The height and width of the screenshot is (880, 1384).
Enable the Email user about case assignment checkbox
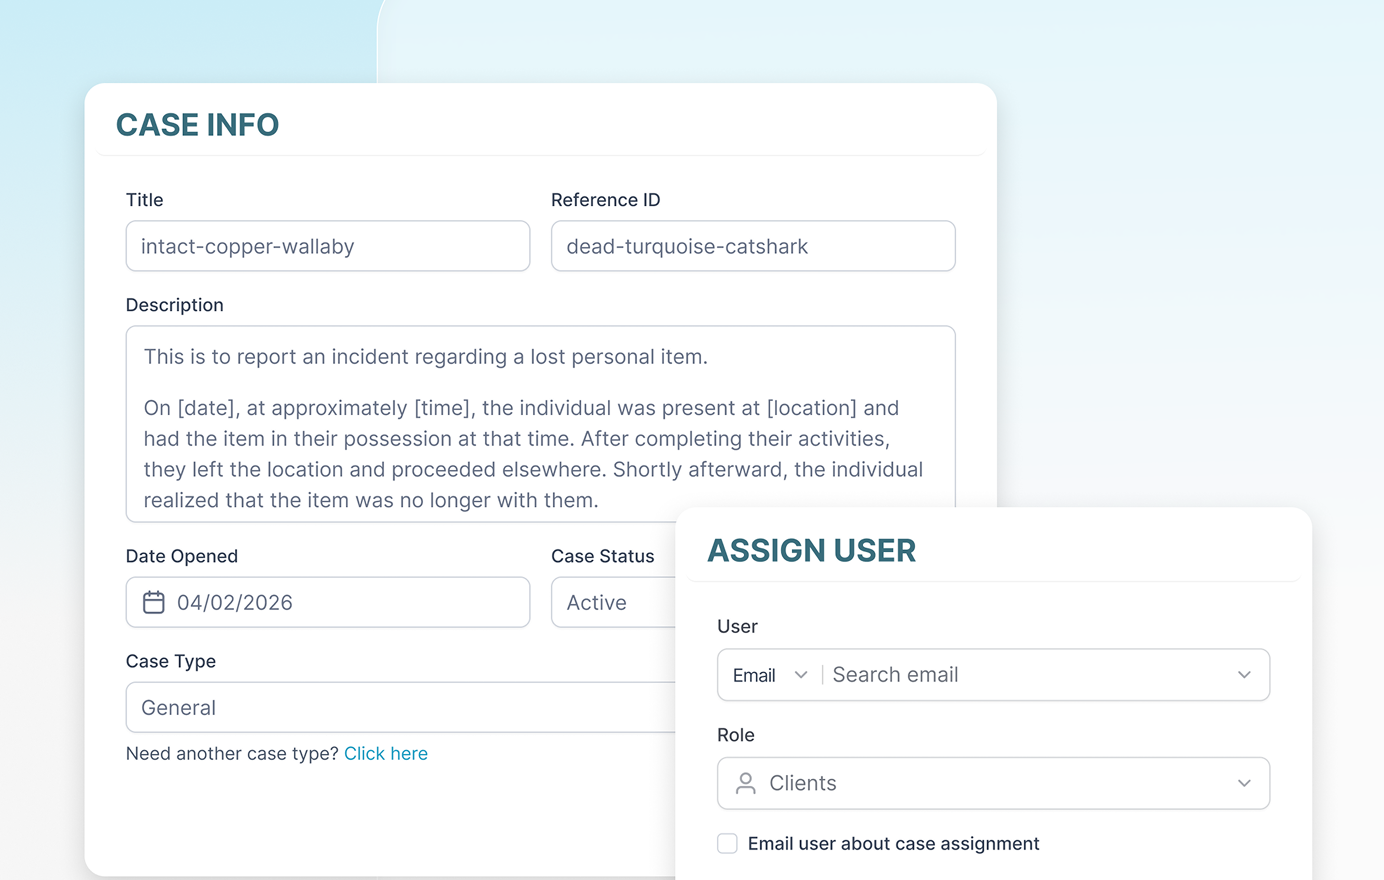727,843
